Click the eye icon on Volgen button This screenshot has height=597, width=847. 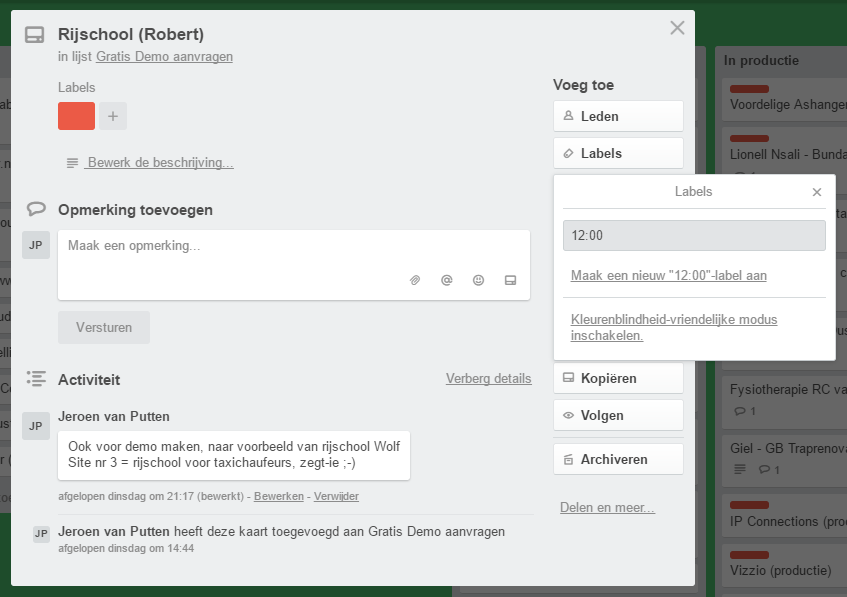tap(568, 415)
